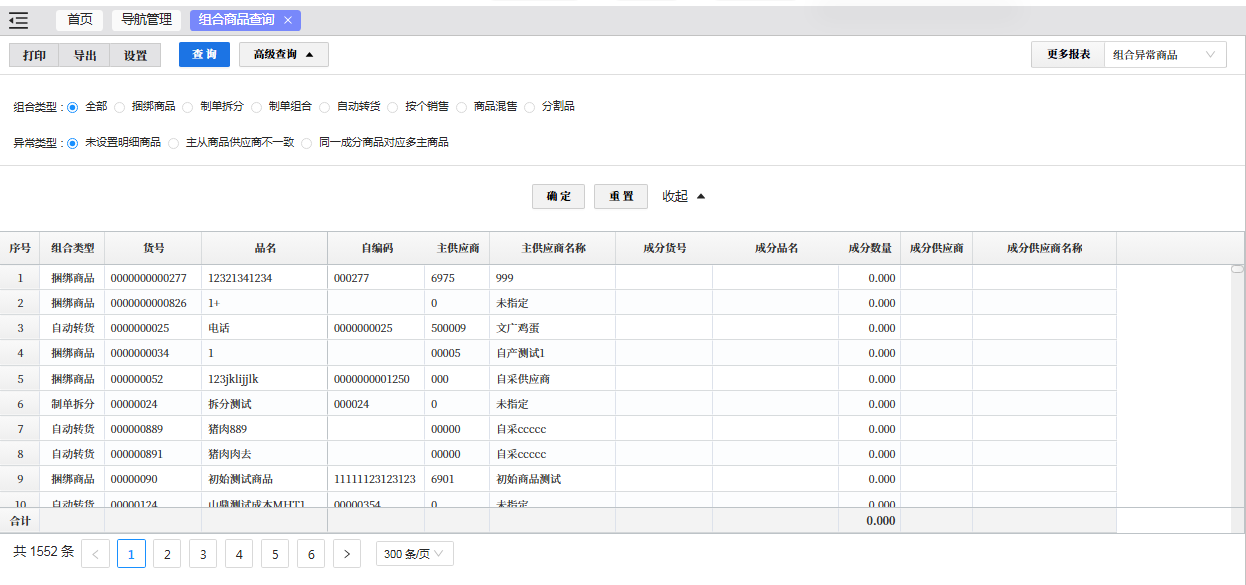Image resolution: width=1246 pixels, height=585 pixels.
Task: Jump to page 6 of results
Action: tap(311, 553)
